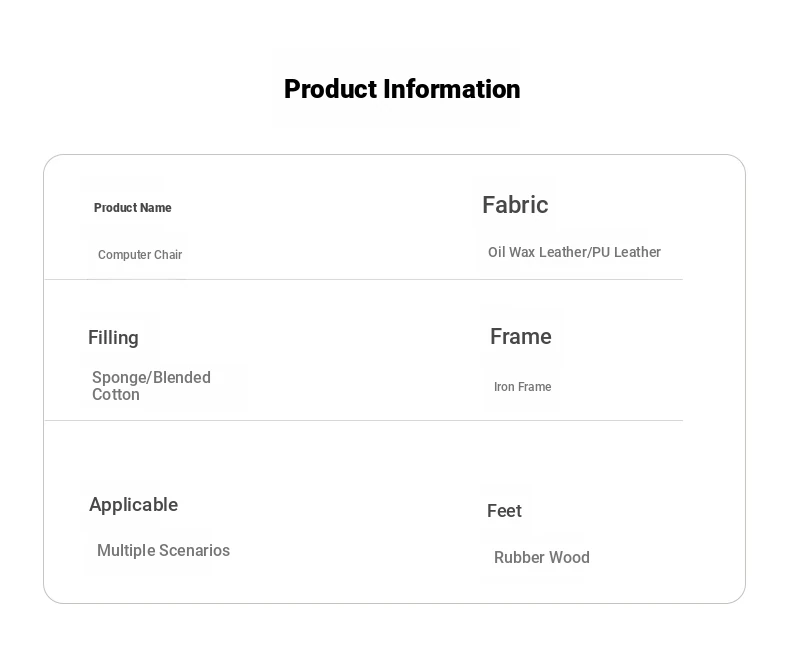Click the Rubber Wood value
This screenshot has width=790, height=645.
click(x=542, y=557)
